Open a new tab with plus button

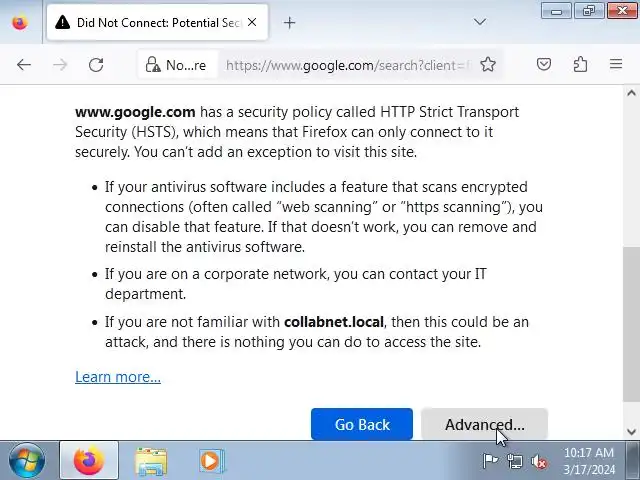point(289,22)
